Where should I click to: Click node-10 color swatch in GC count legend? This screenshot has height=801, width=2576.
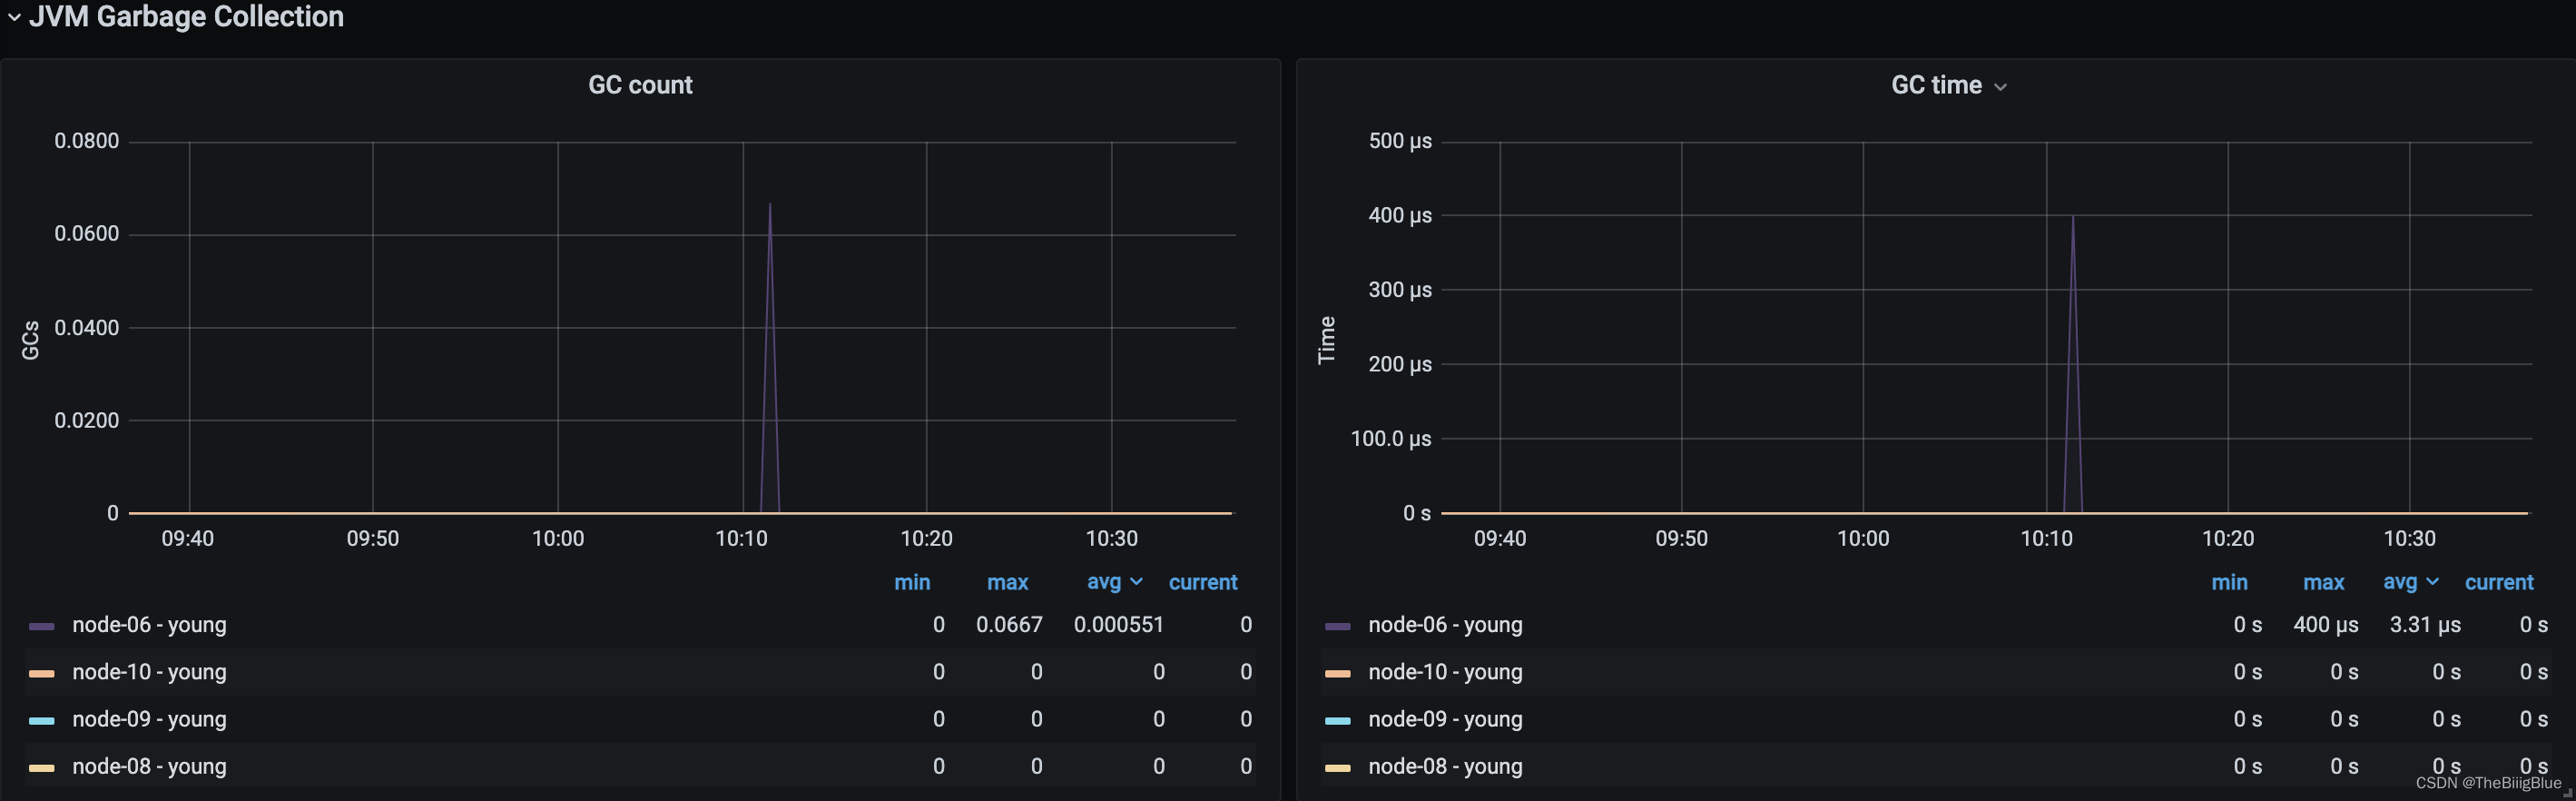point(42,673)
